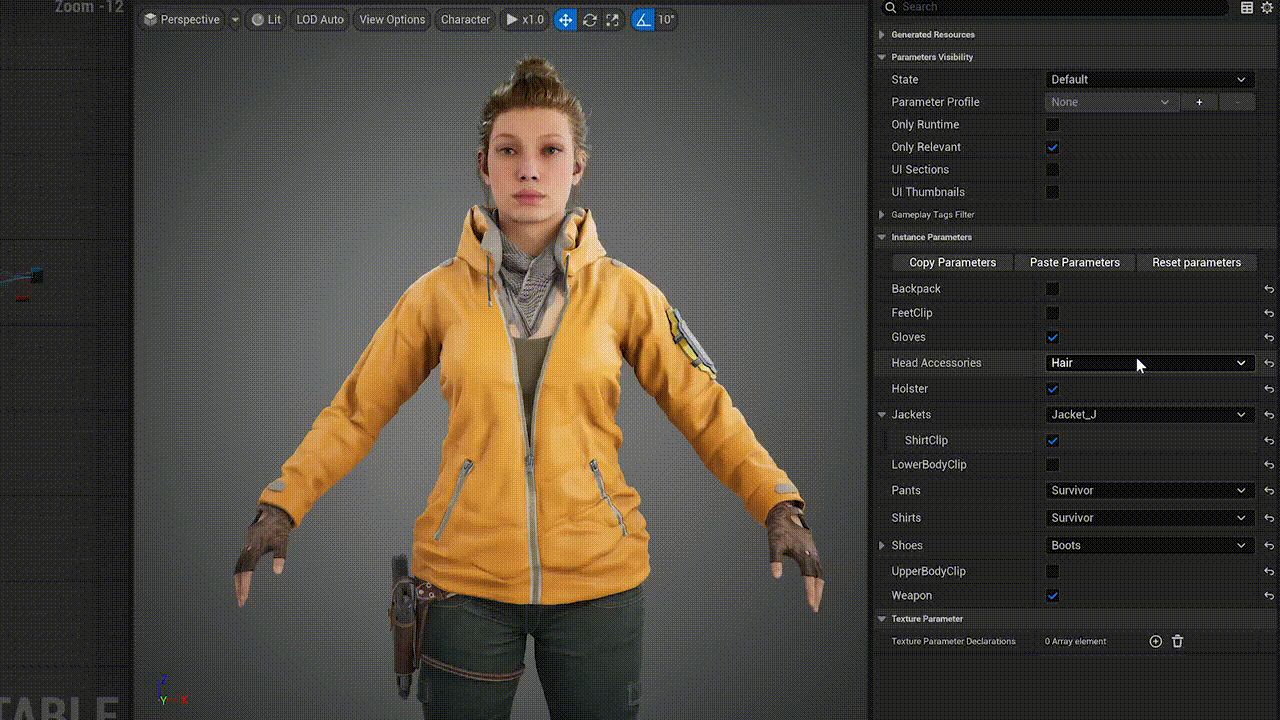The width and height of the screenshot is (1280, 720).
Task: Open the details panel settings gear
Action: (x=1267, y=7)
